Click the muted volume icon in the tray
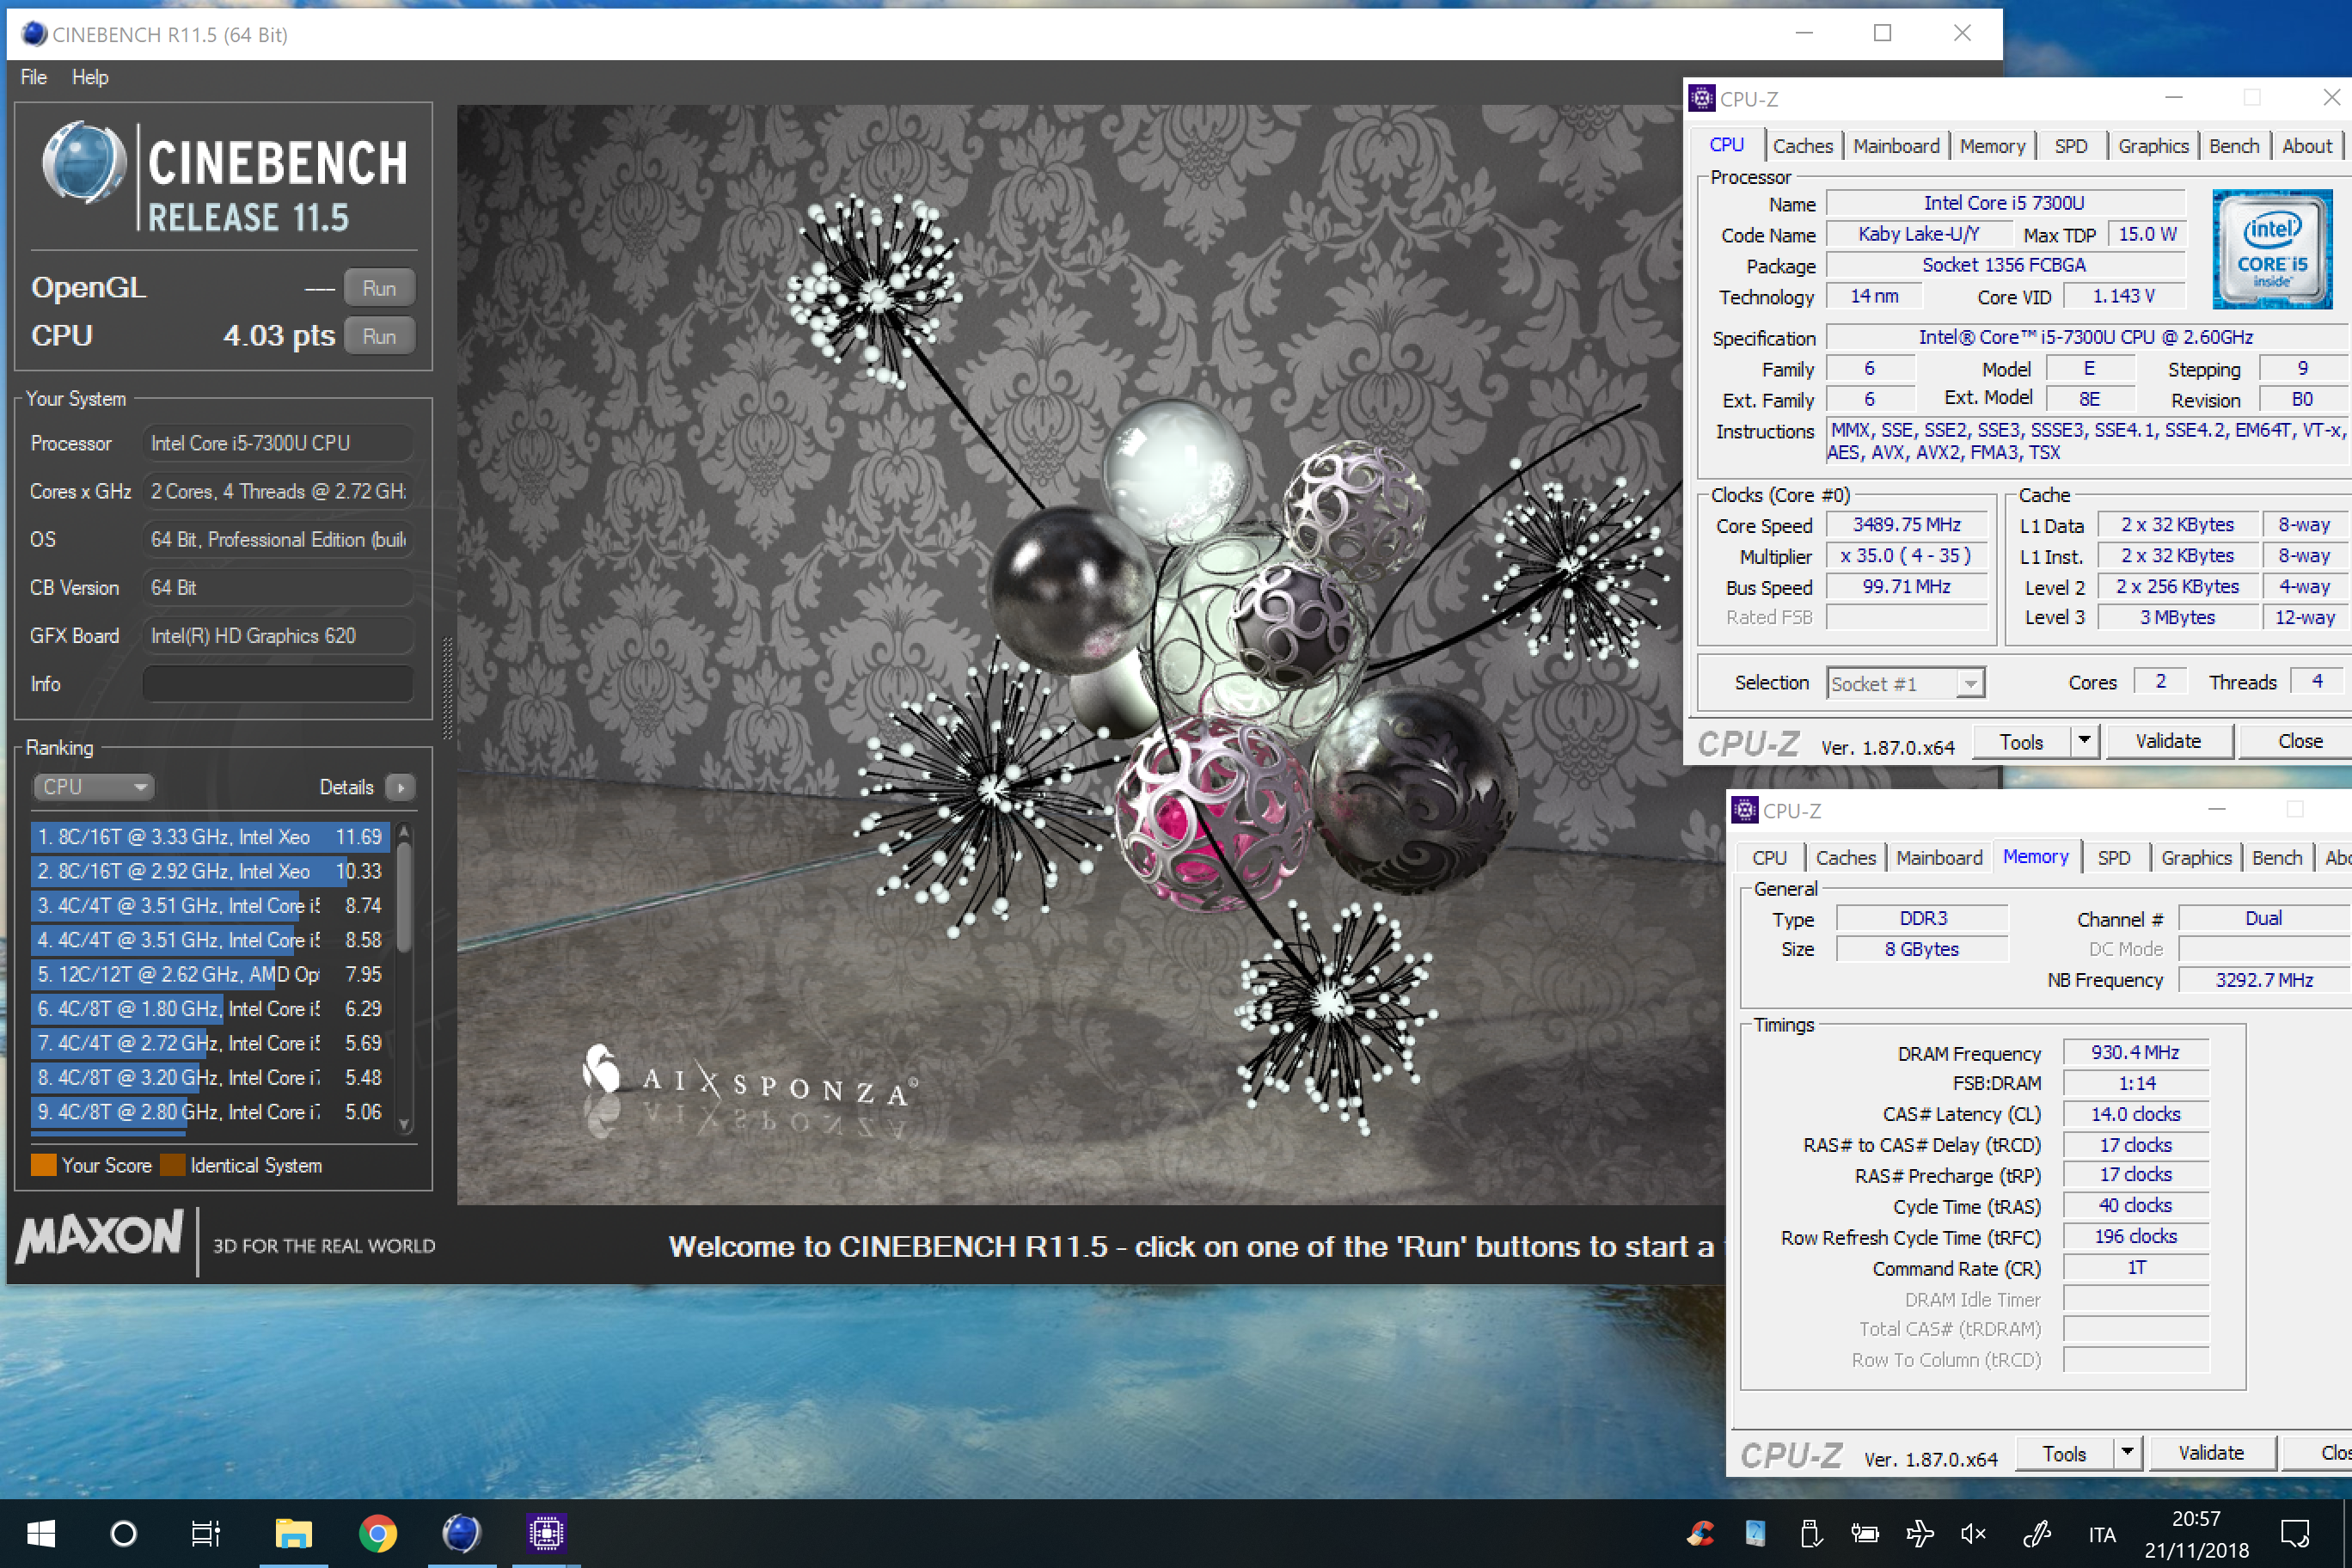 1973,1533
